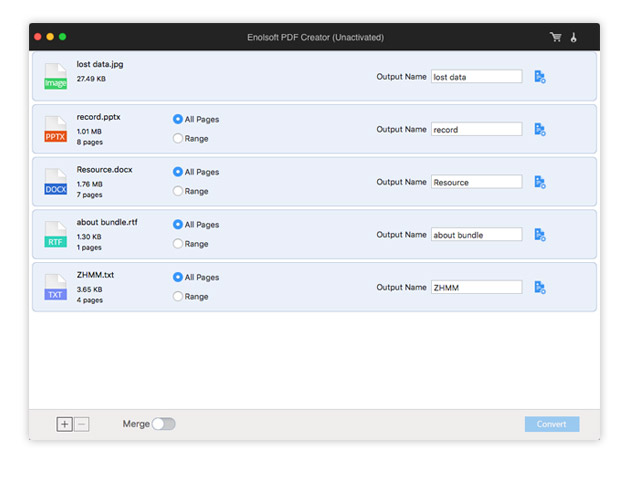623x483 pixels.
Task: Edit the 'lost data' output name field
Action: (476, 77)
